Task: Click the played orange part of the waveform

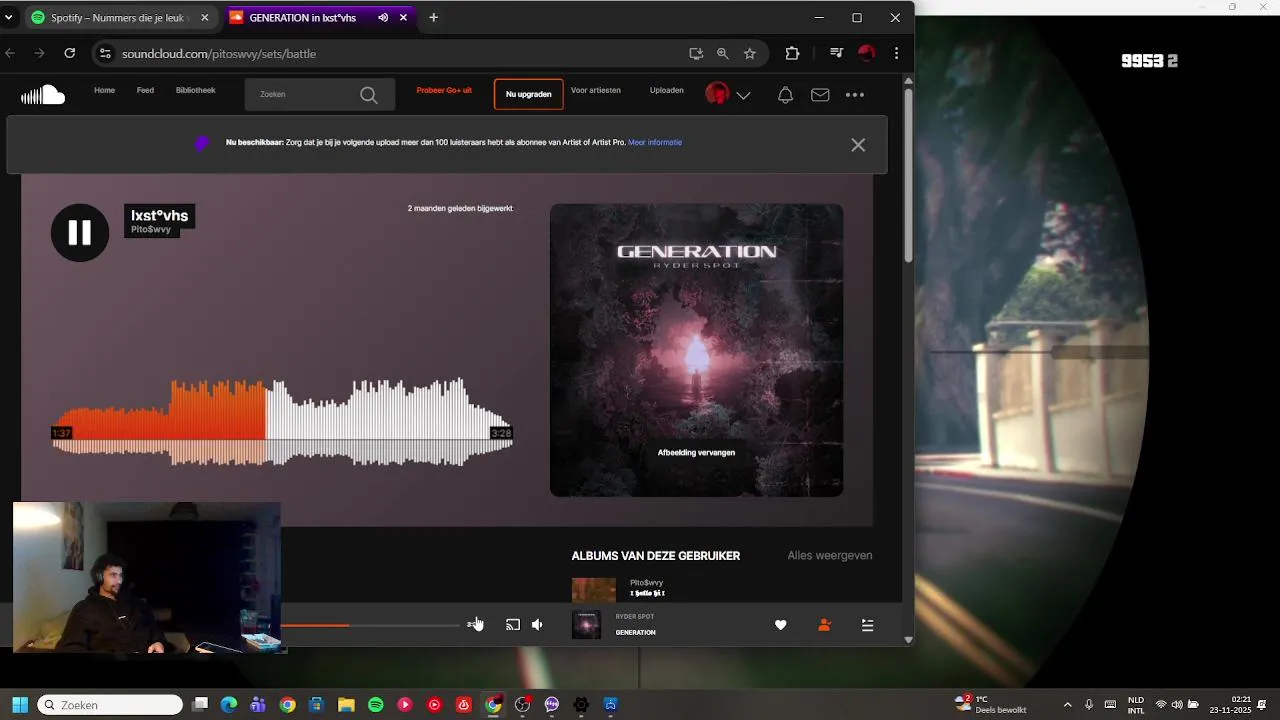Action: click(x=160, y=420)
